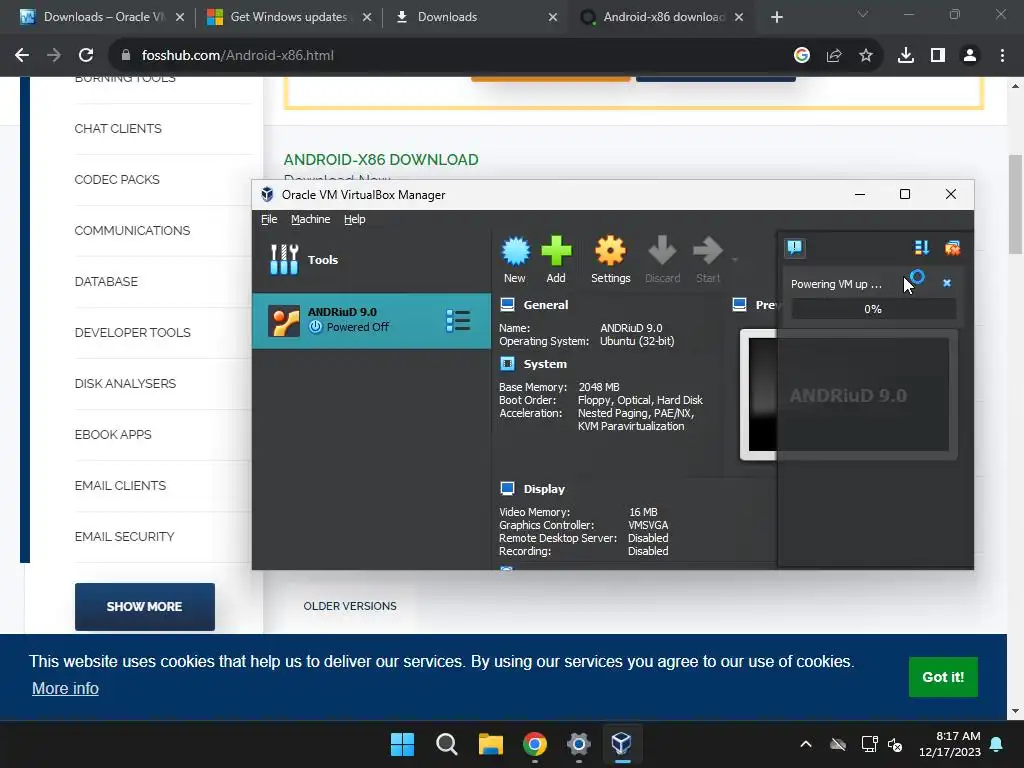This screenshot has height=768, width=1024.
Task: Click the notification center speech-bubble icon
Action: pos(795,248)
